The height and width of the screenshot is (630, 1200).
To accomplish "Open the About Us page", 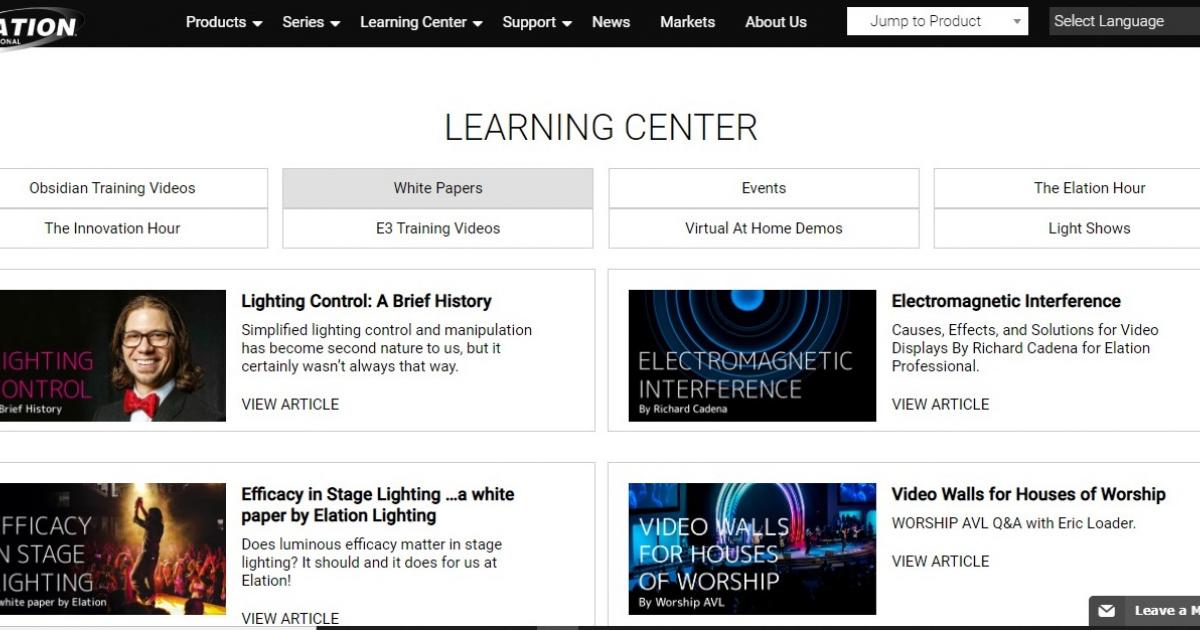I will click(776, 22).
